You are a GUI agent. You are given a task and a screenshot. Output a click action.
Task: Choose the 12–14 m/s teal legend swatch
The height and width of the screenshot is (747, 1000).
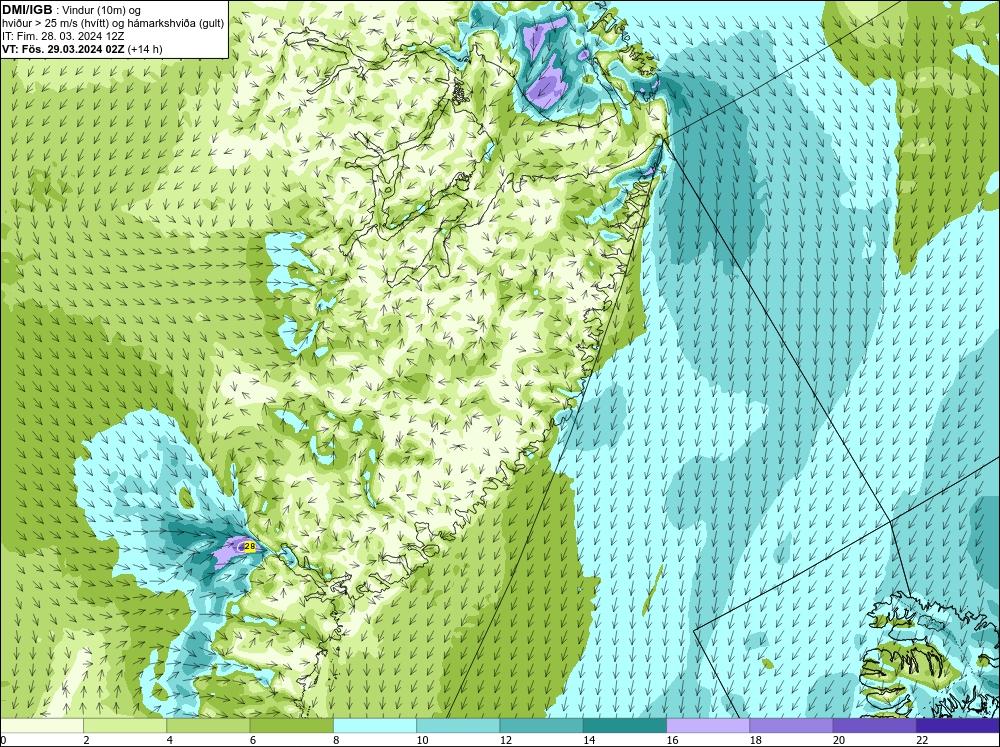point(541,725)
